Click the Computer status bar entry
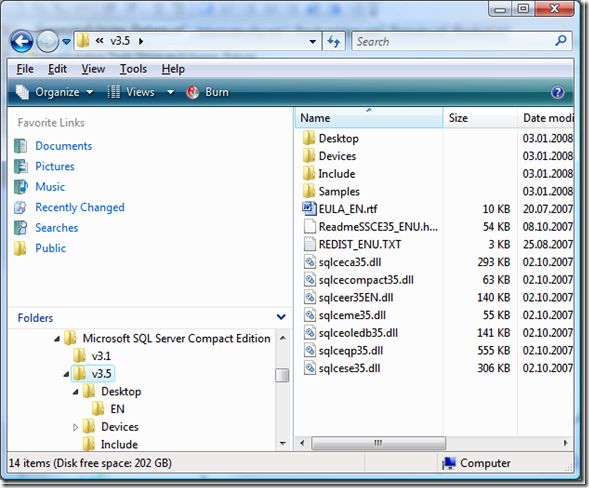This screenshot has height=488, width=589. pyautogui.click(x=477, y=463)
